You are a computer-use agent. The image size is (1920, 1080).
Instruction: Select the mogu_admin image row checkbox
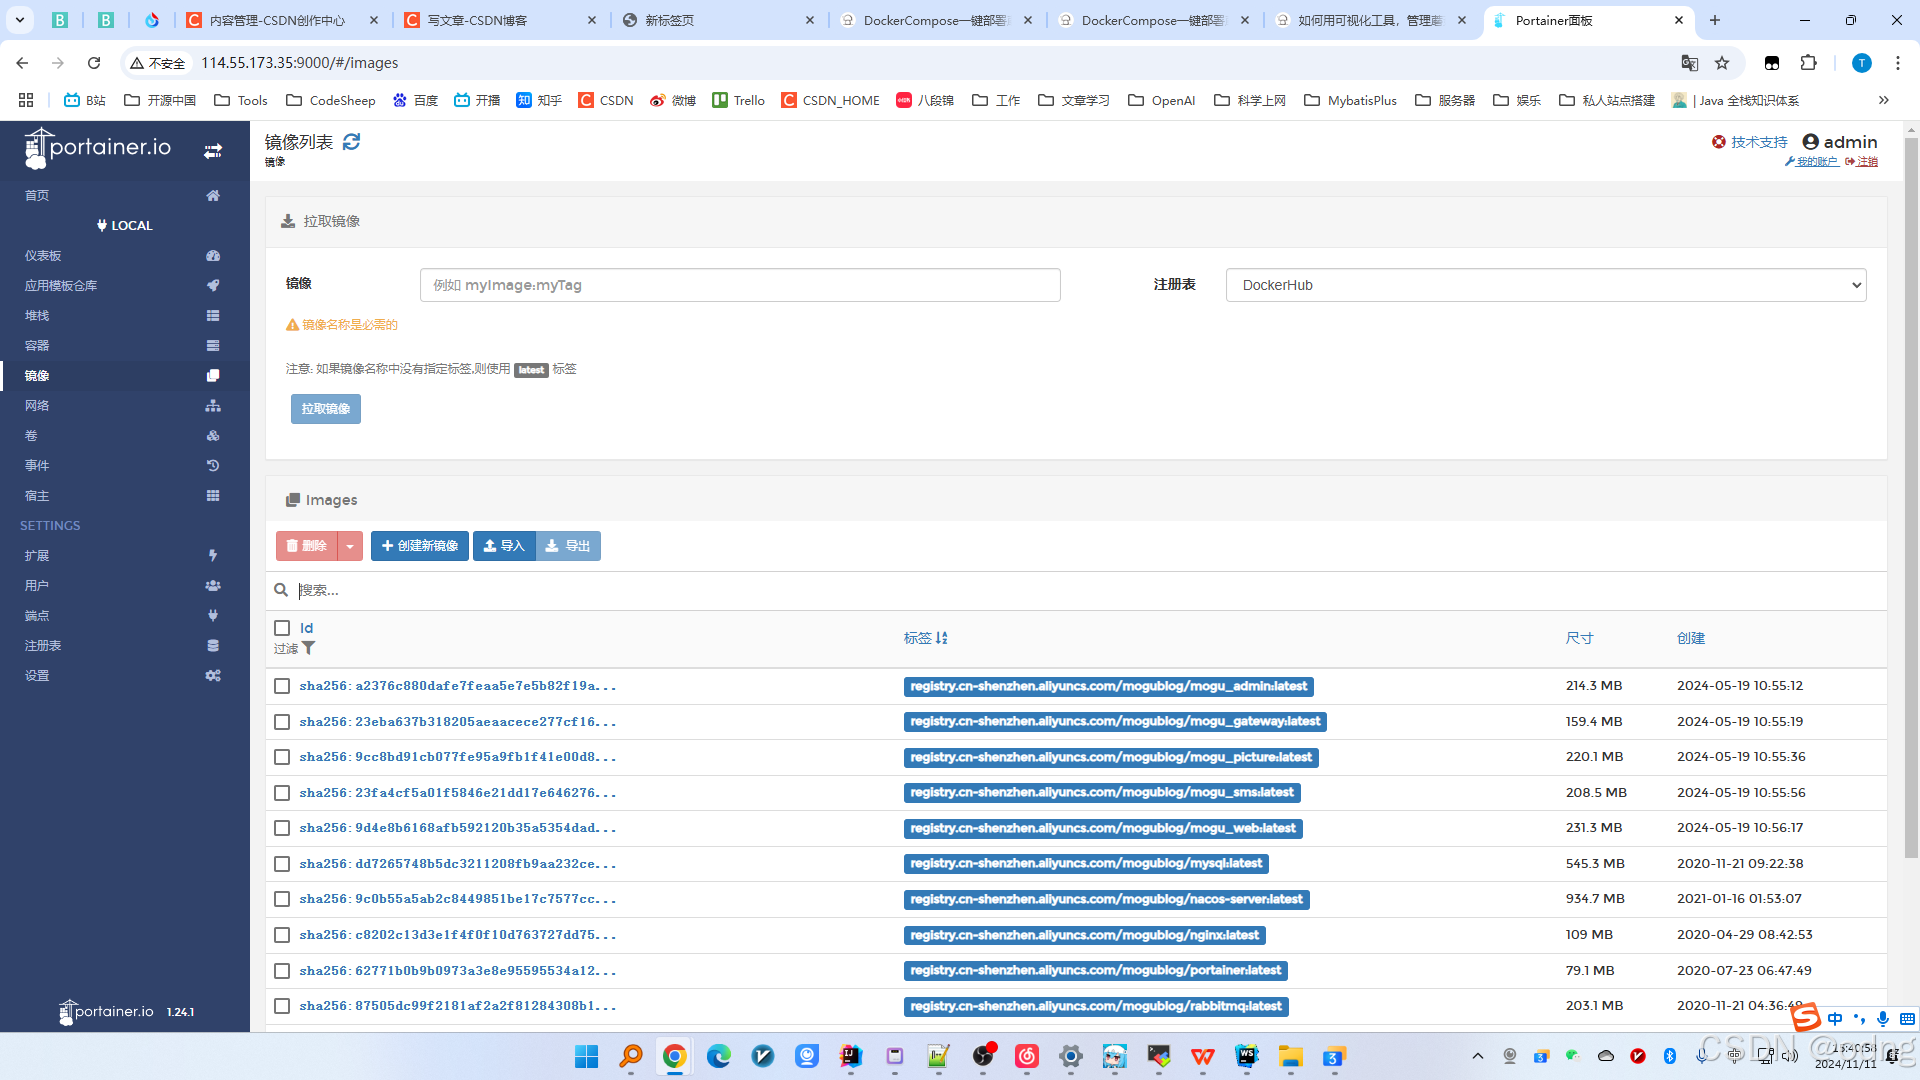[x=282, y=686]
